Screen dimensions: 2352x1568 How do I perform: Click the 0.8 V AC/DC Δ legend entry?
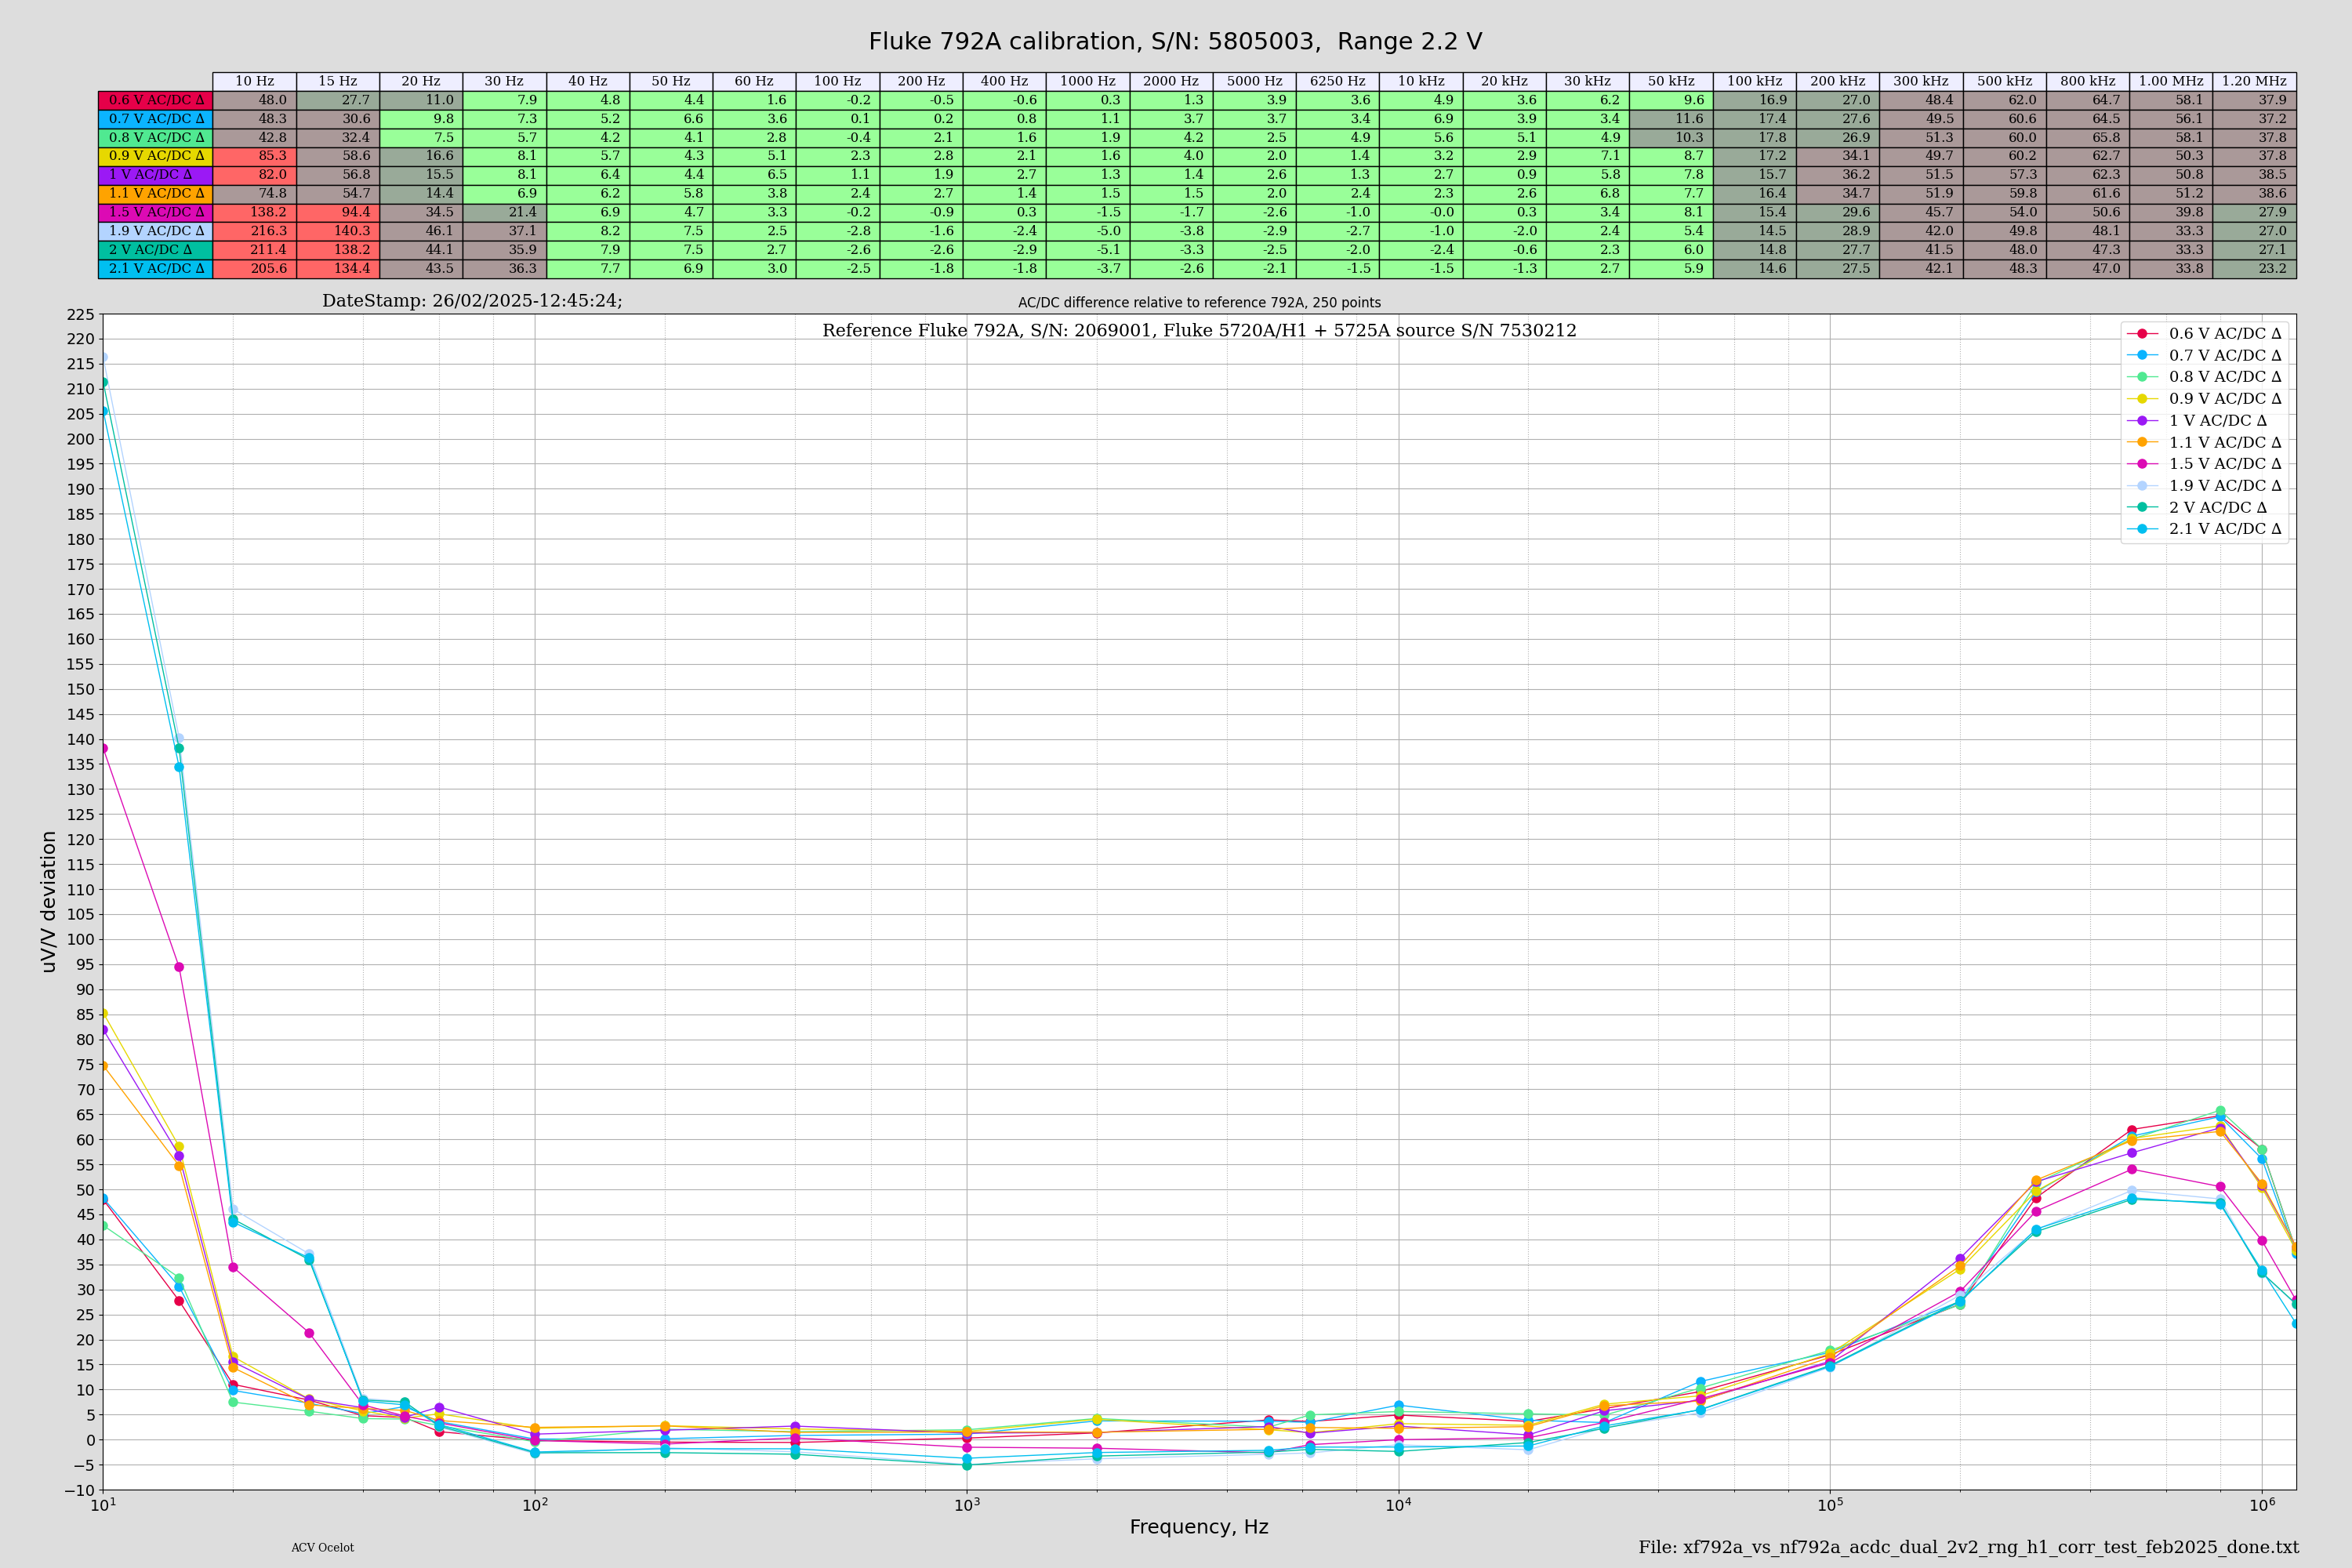(2204, 377)
